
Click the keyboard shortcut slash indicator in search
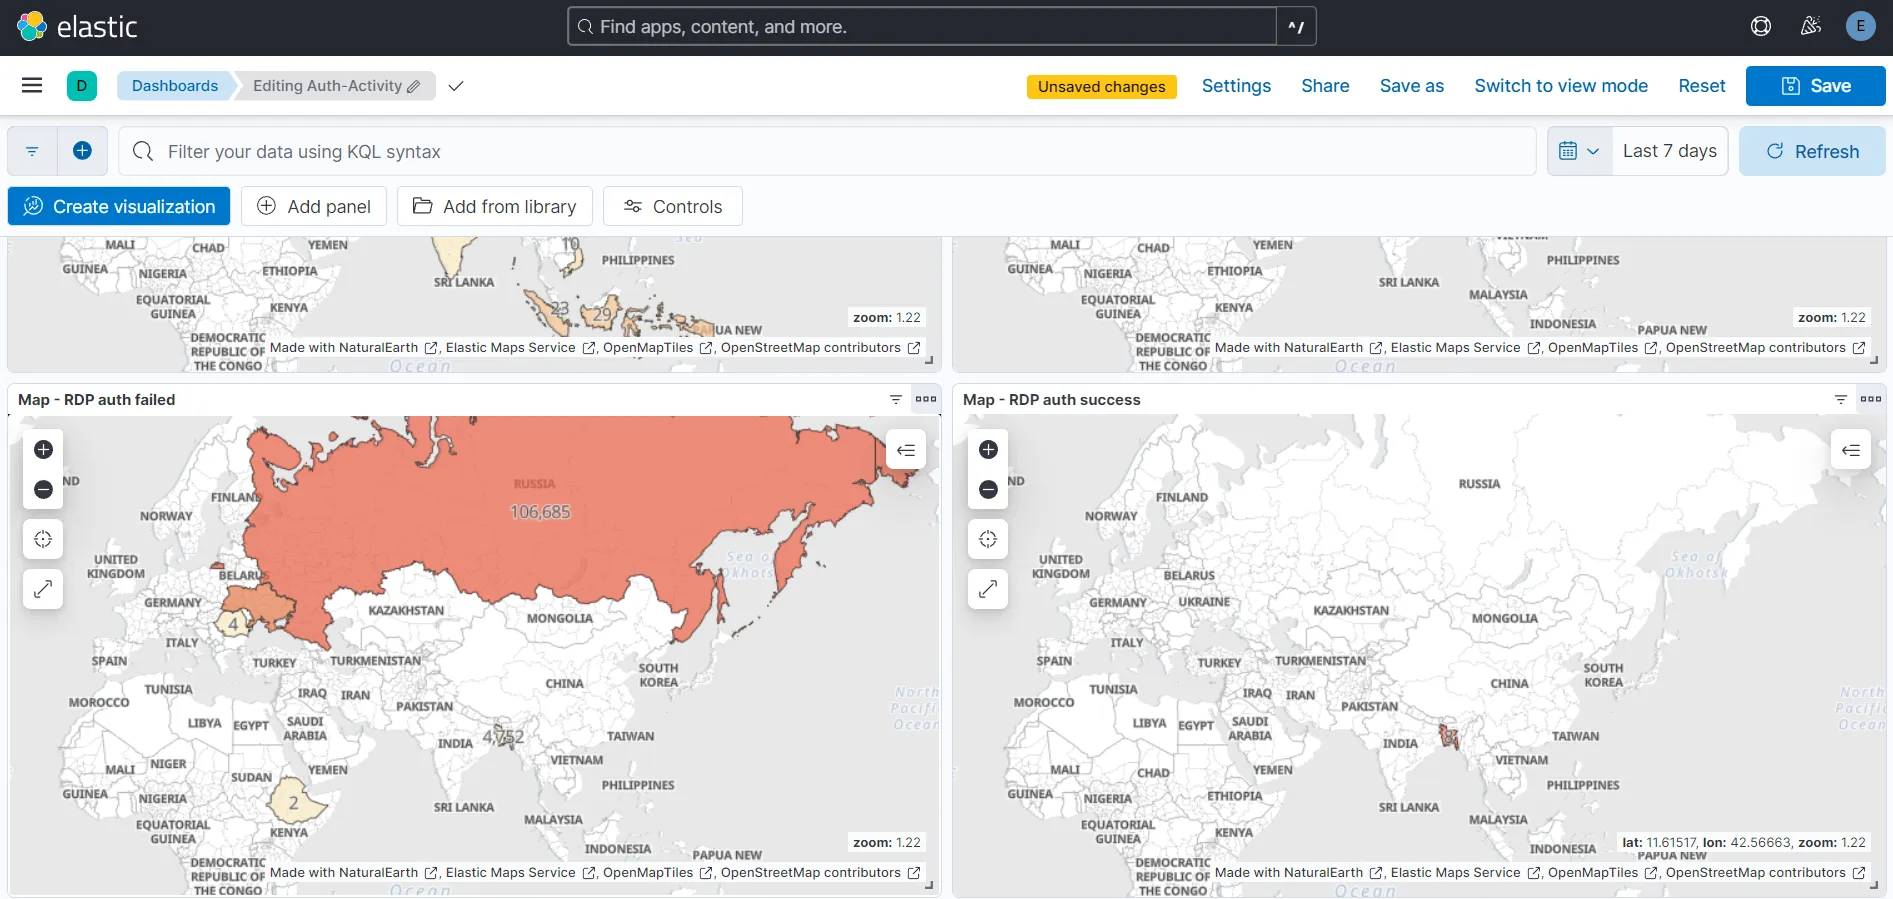pos(1296,27)
